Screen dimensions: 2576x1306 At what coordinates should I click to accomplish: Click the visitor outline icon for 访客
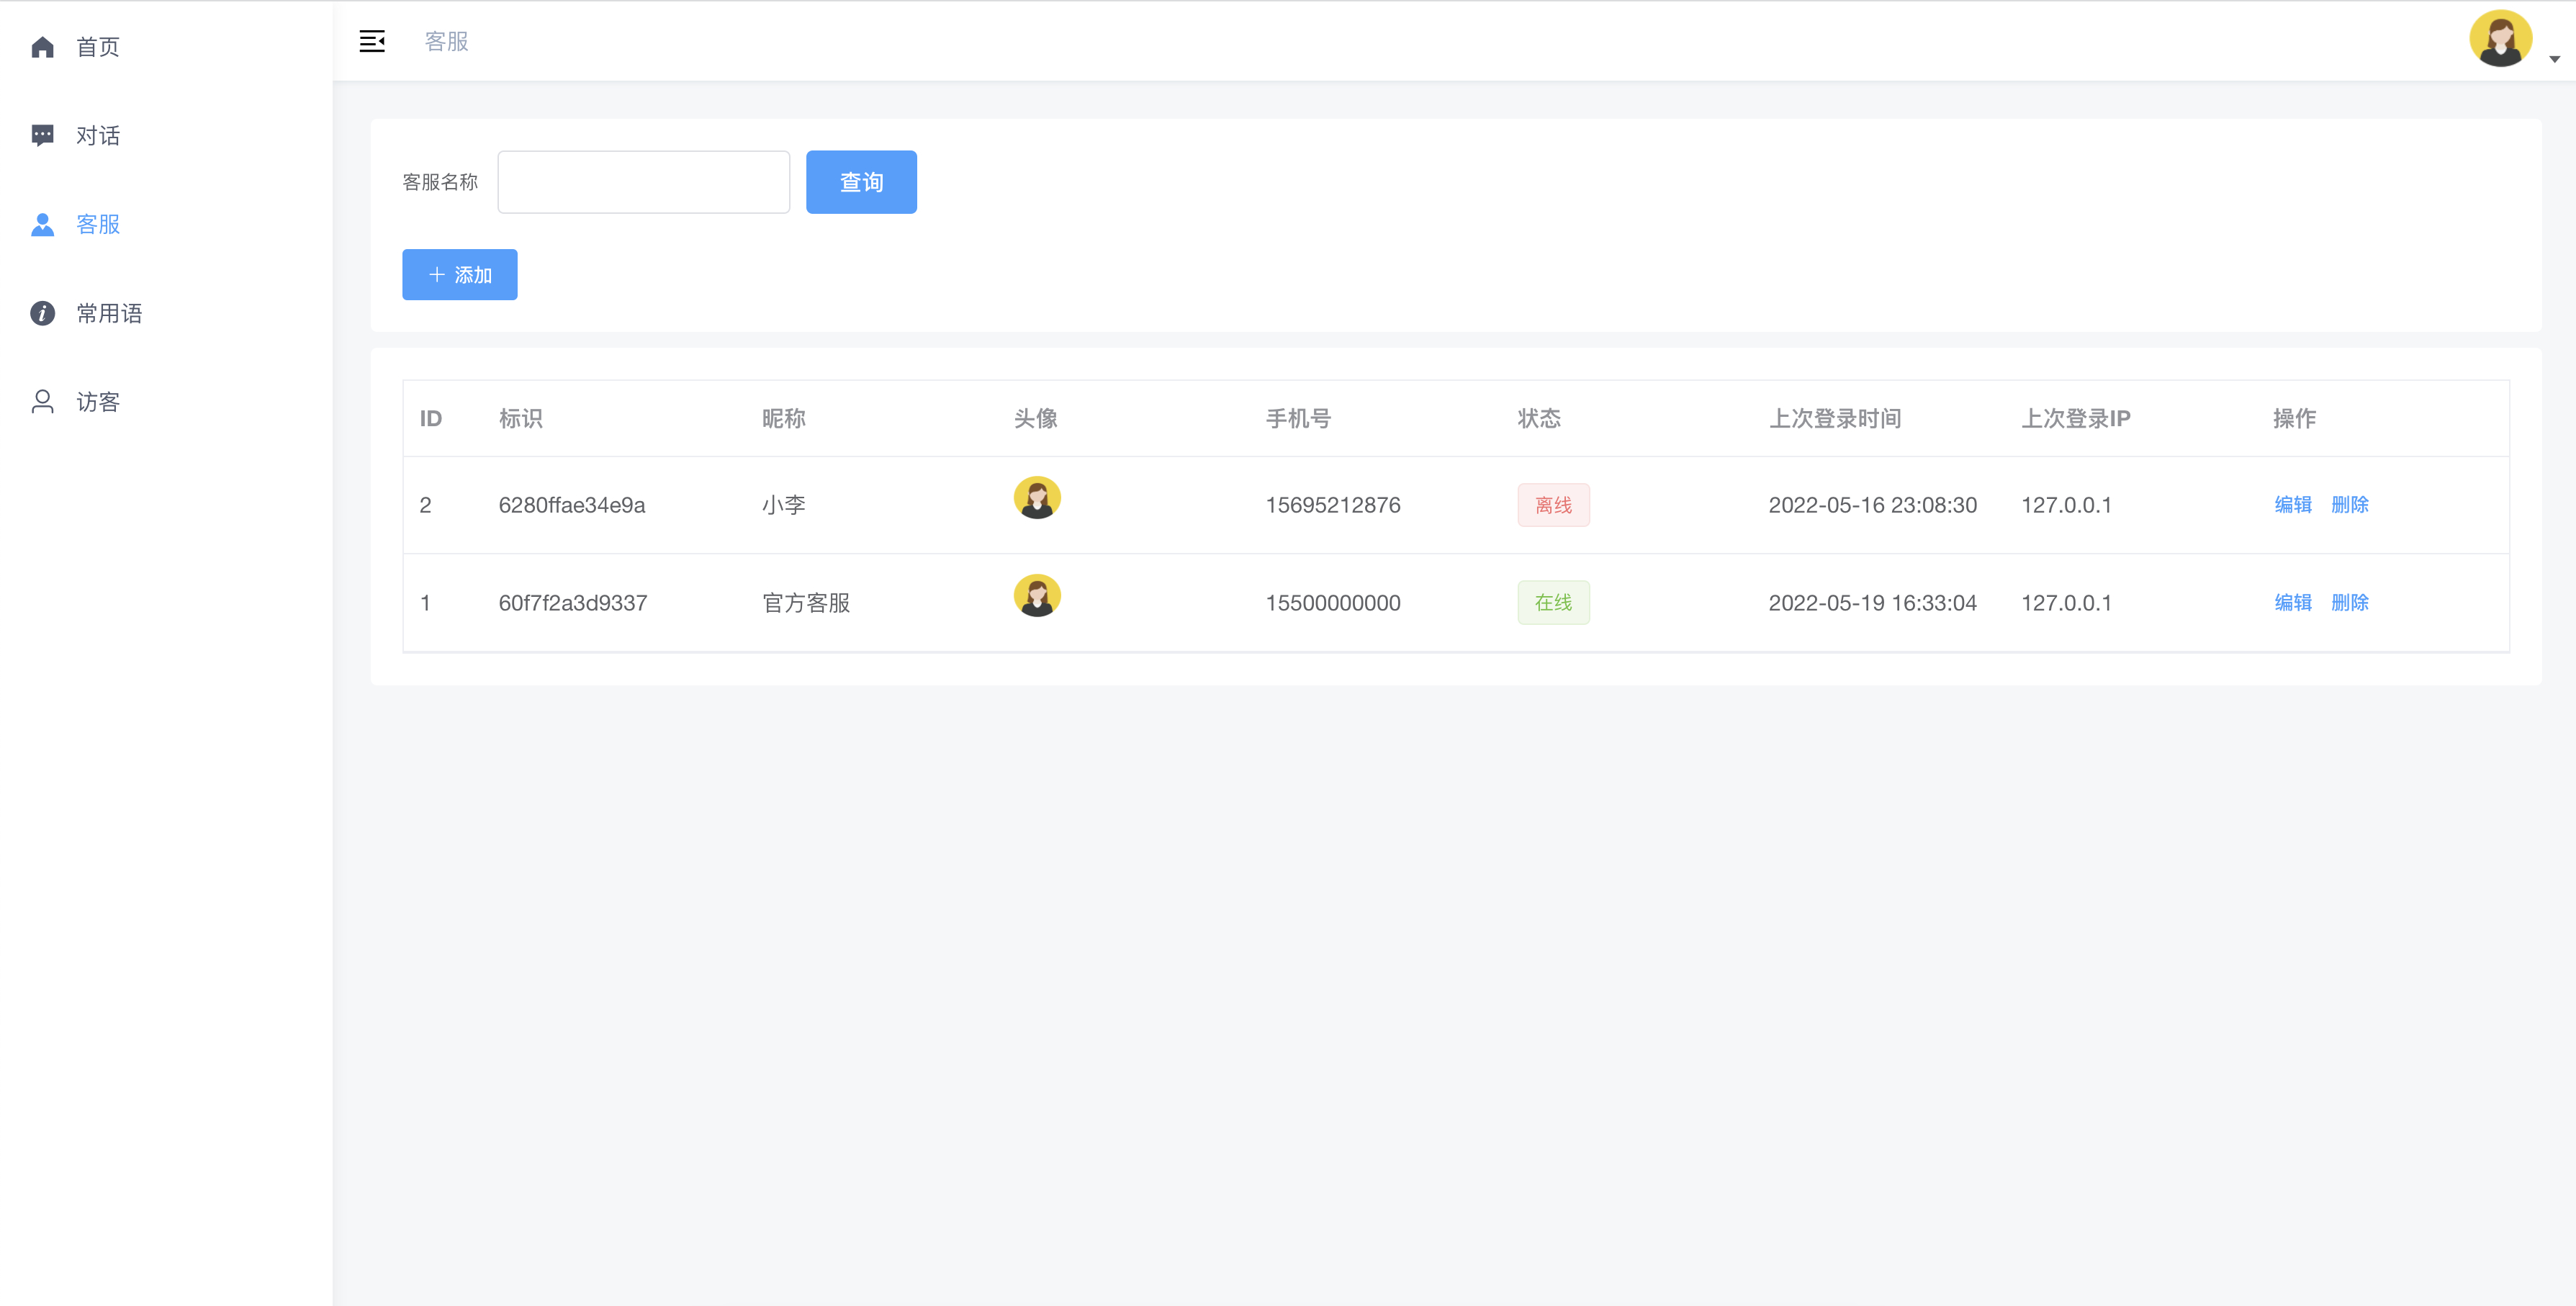42,402
